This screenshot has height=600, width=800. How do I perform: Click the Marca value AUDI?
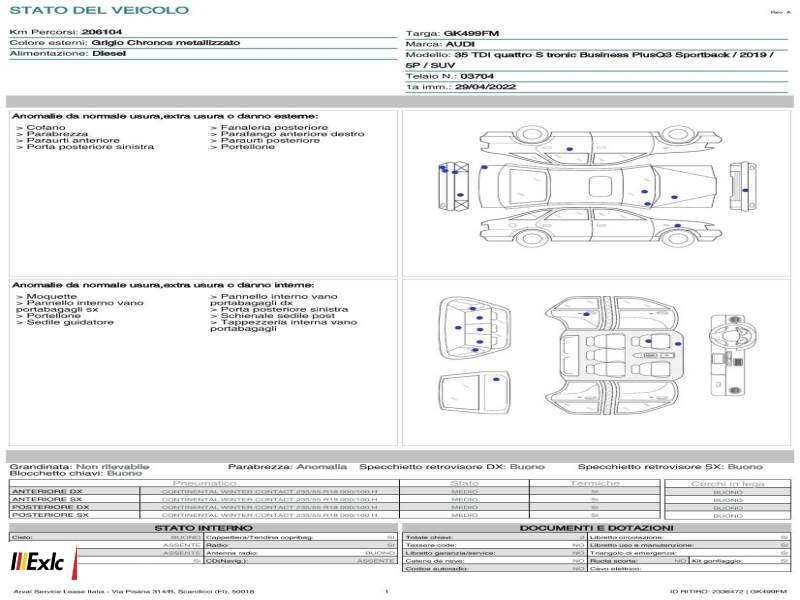click(460, 44)
